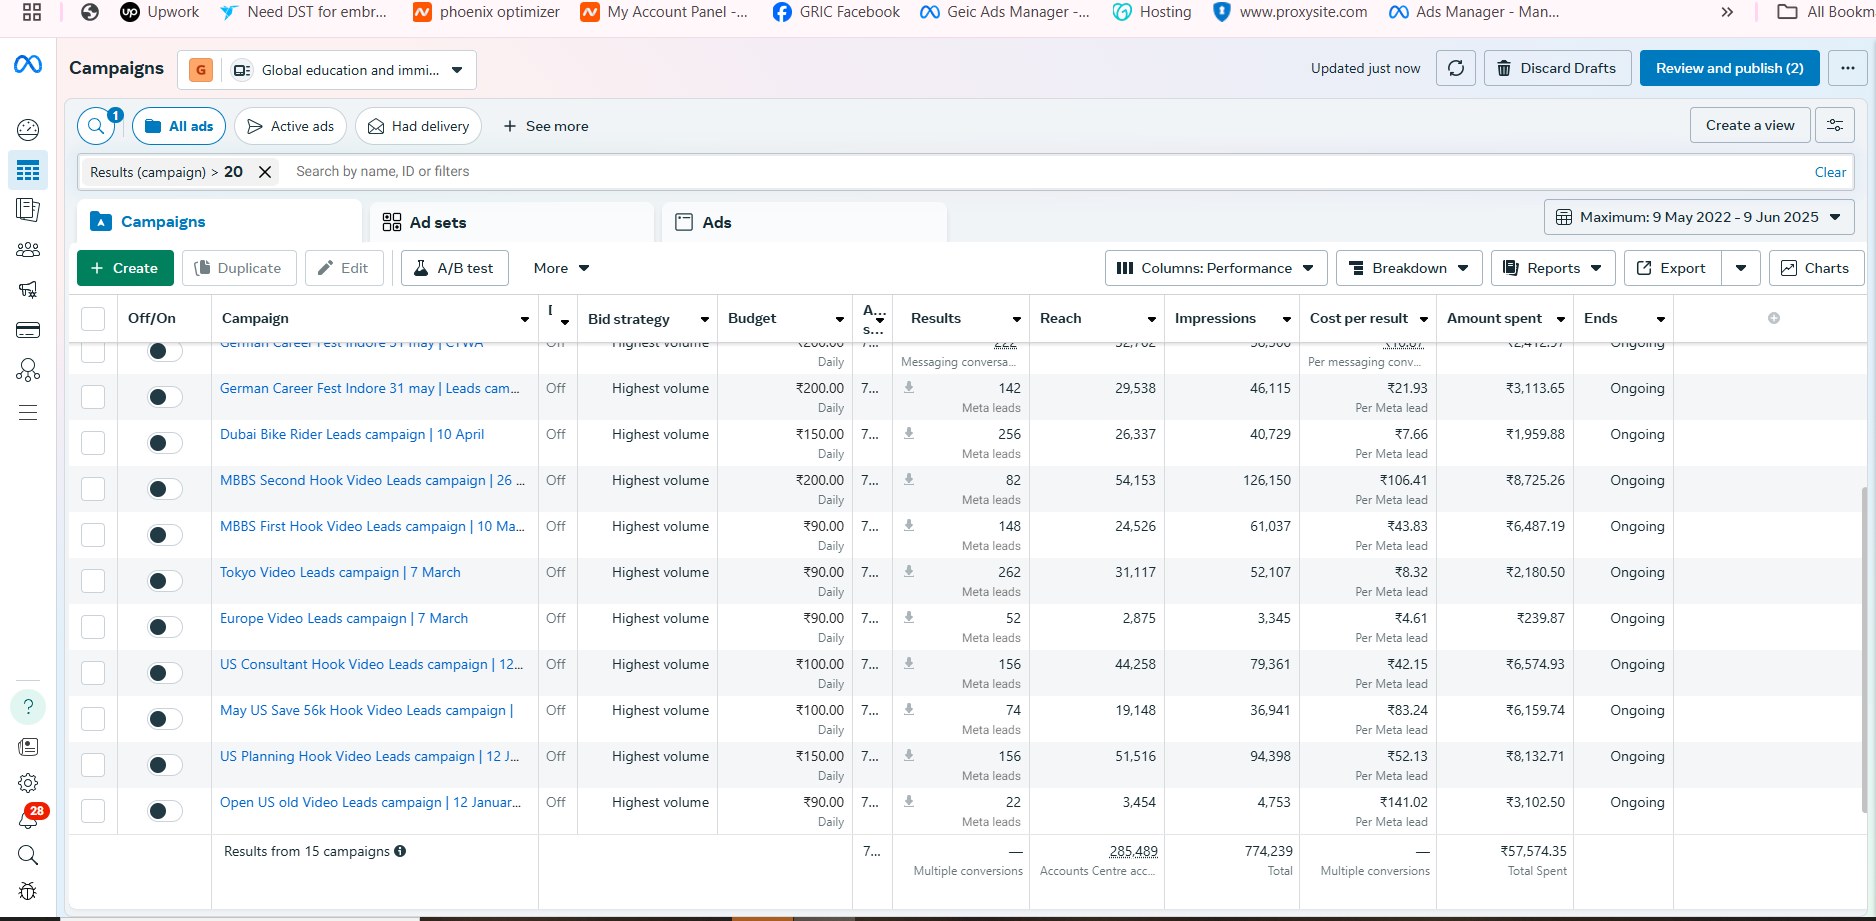
Task: Click Review and publish (2) button
Action: point(1729,68)
